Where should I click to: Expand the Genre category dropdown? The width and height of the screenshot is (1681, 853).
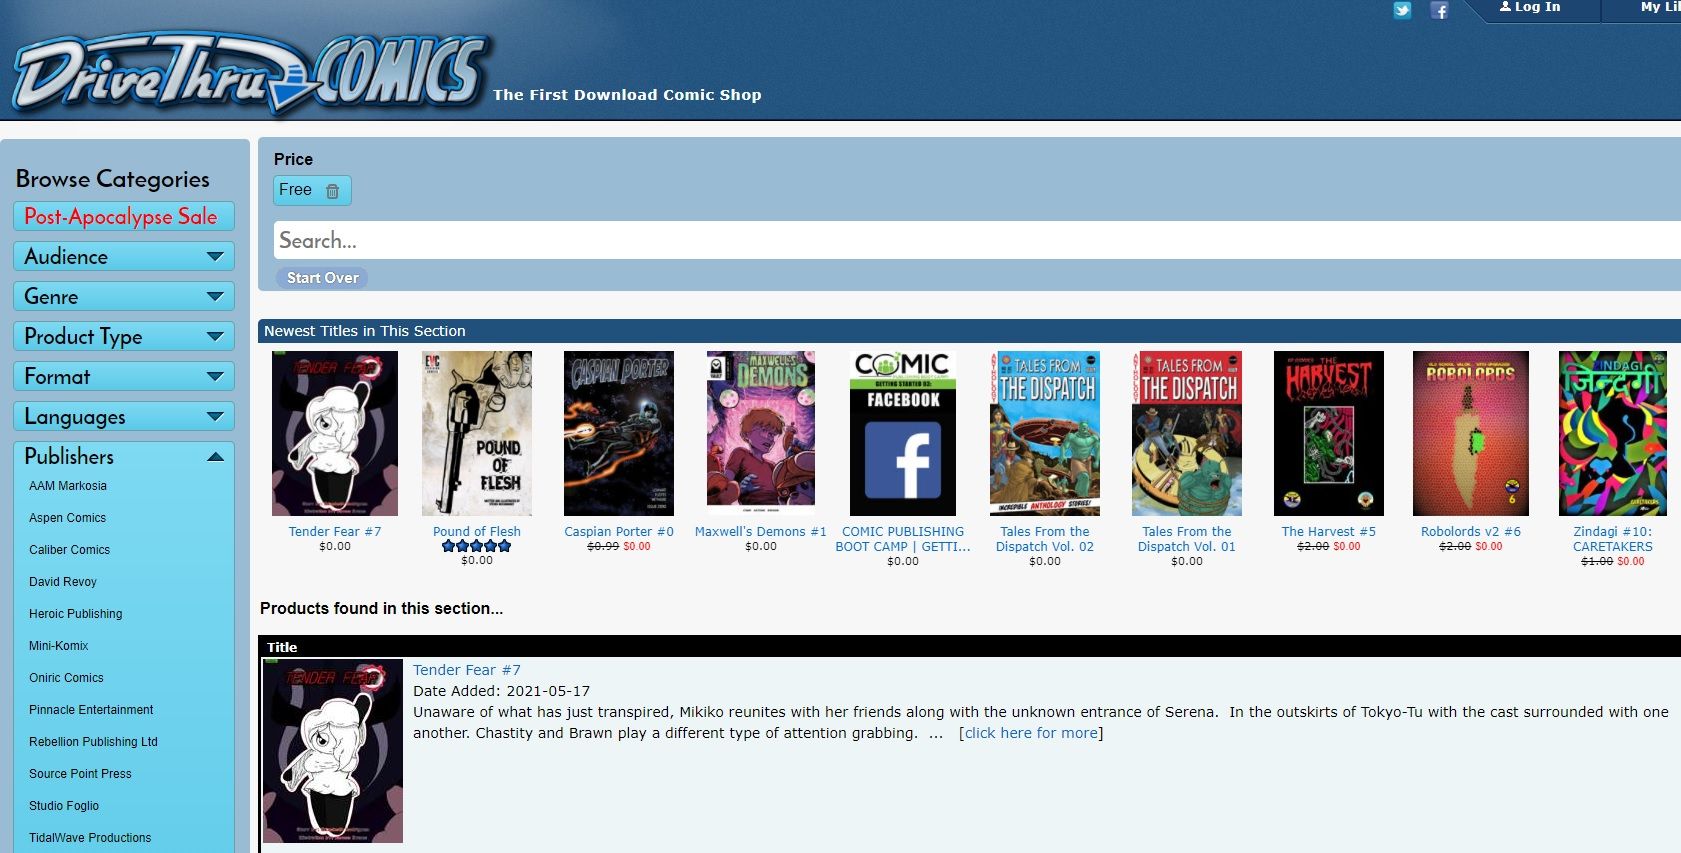point(124,296)
